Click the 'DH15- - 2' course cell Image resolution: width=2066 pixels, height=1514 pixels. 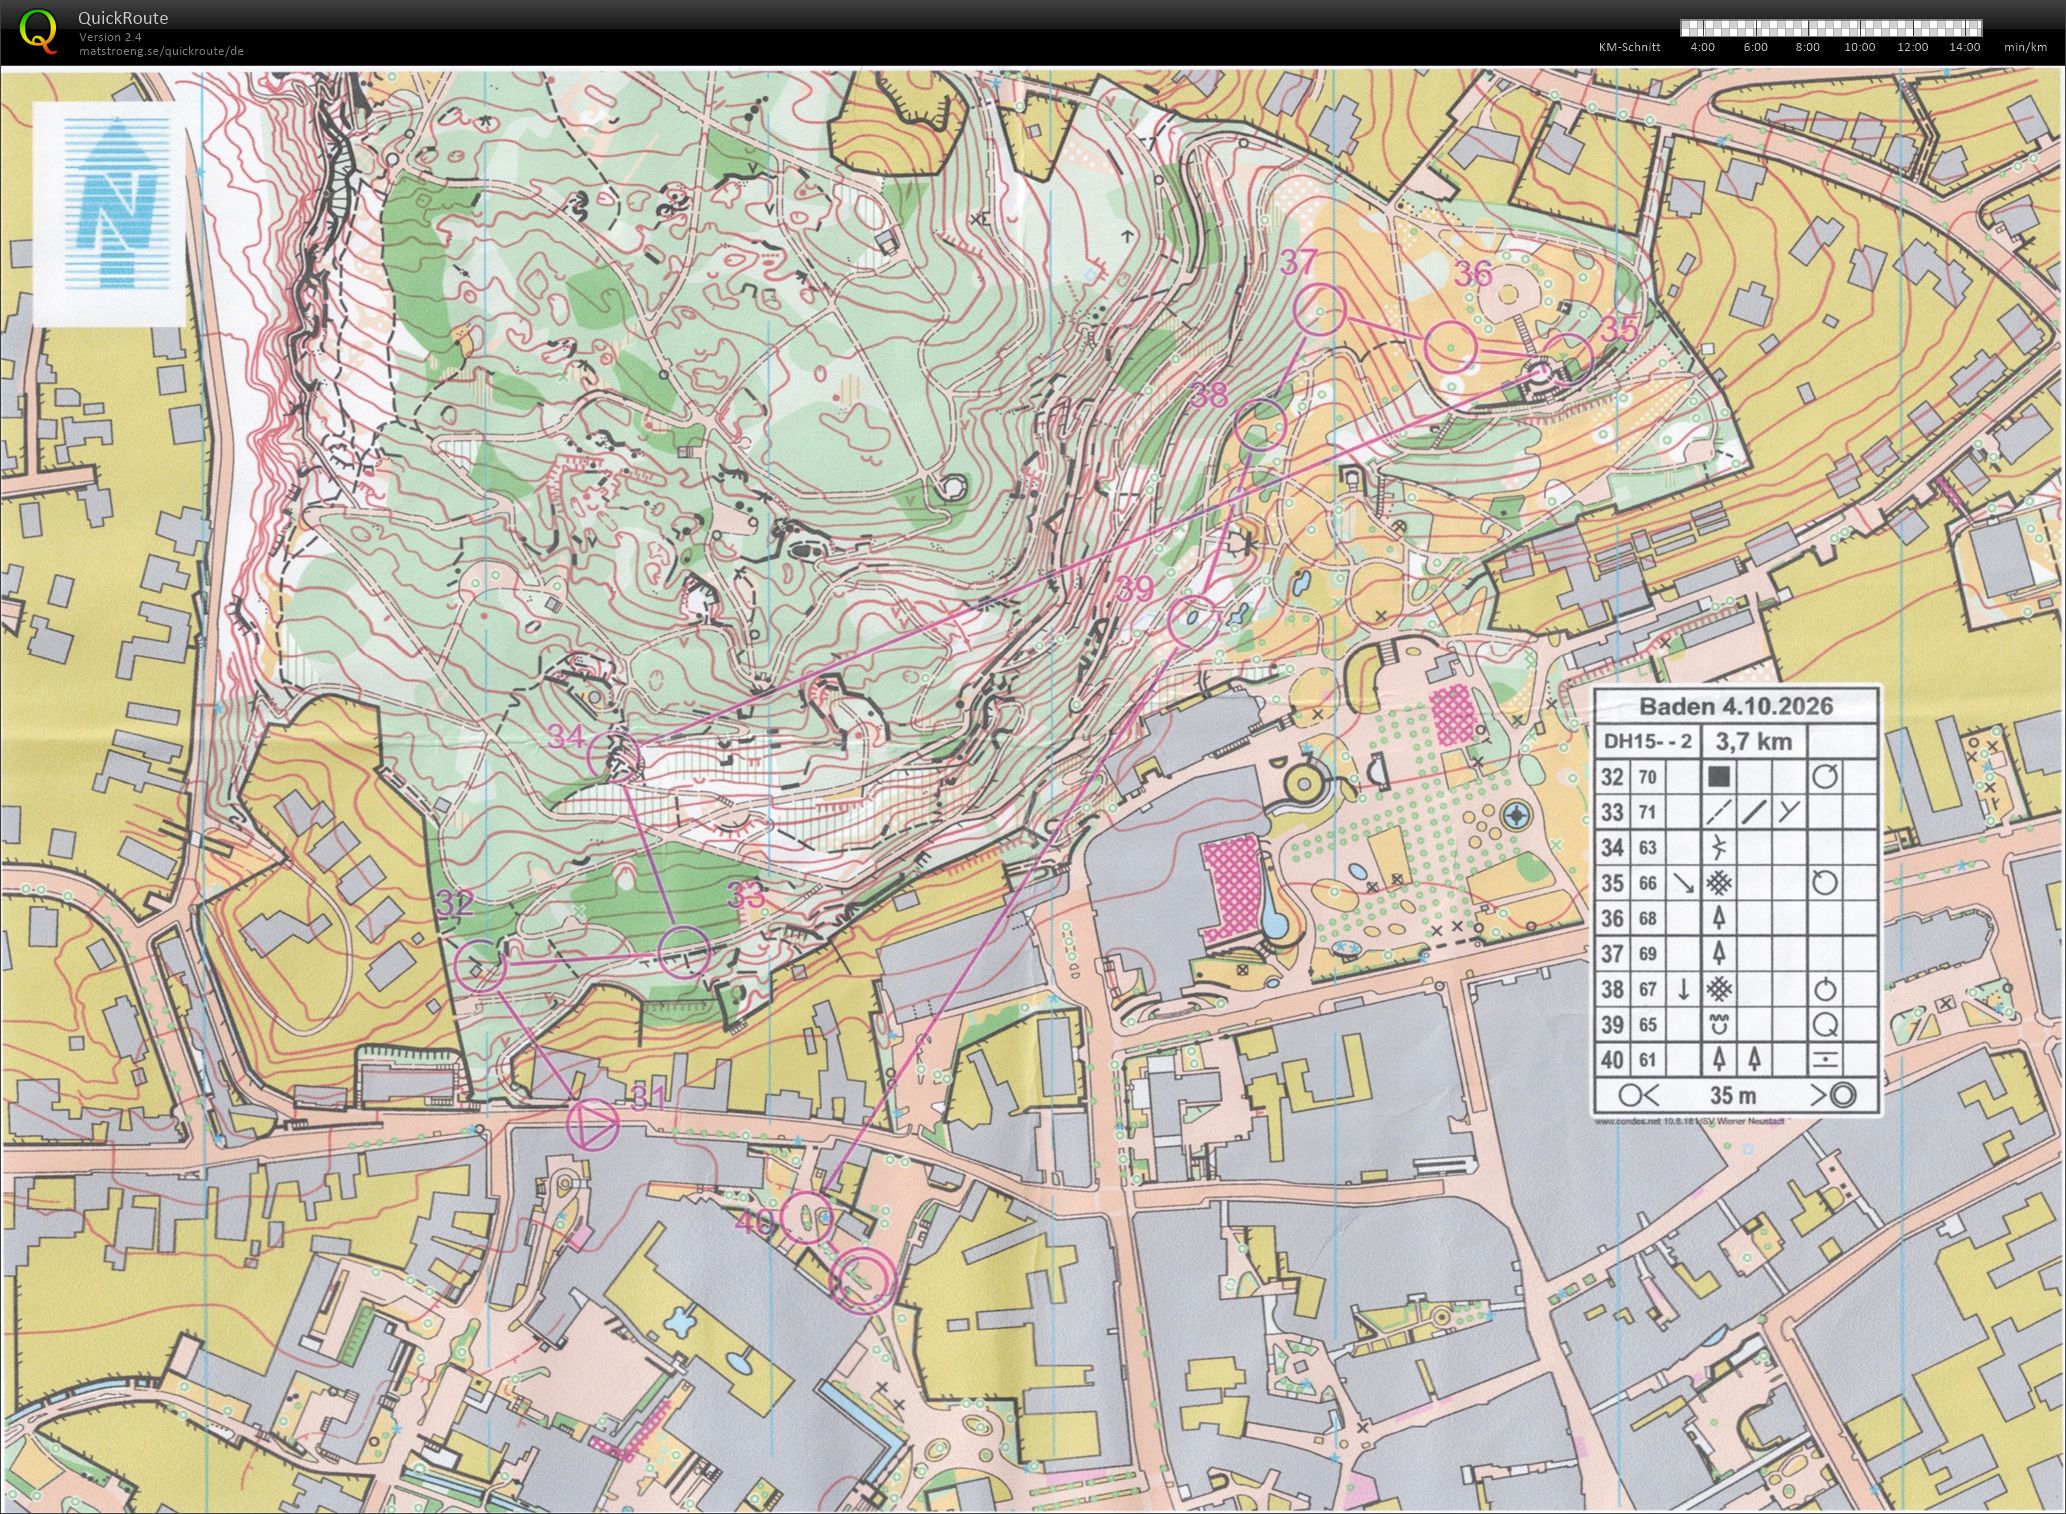(1648, 741)
